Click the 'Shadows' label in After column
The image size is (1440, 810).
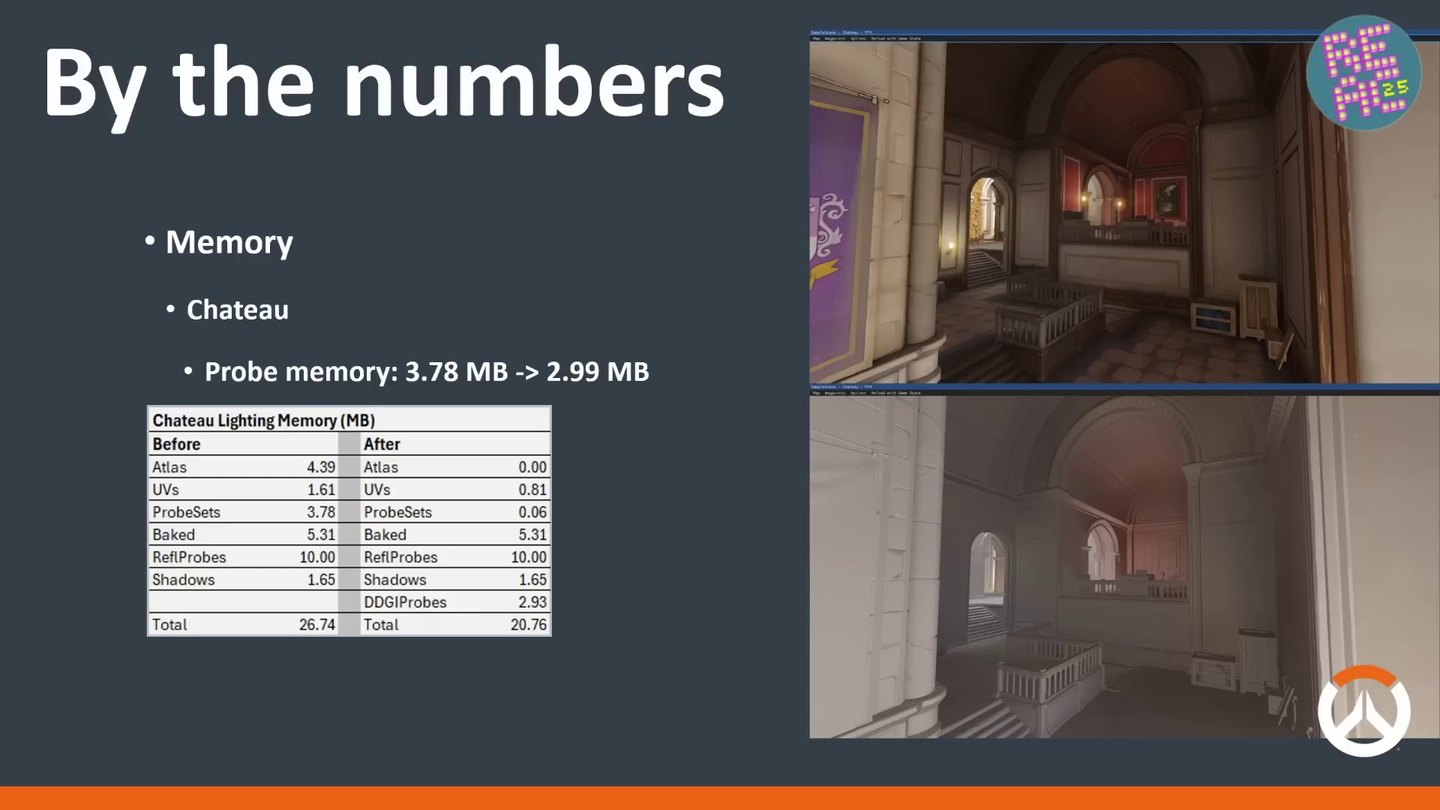(x=395, y=580)
